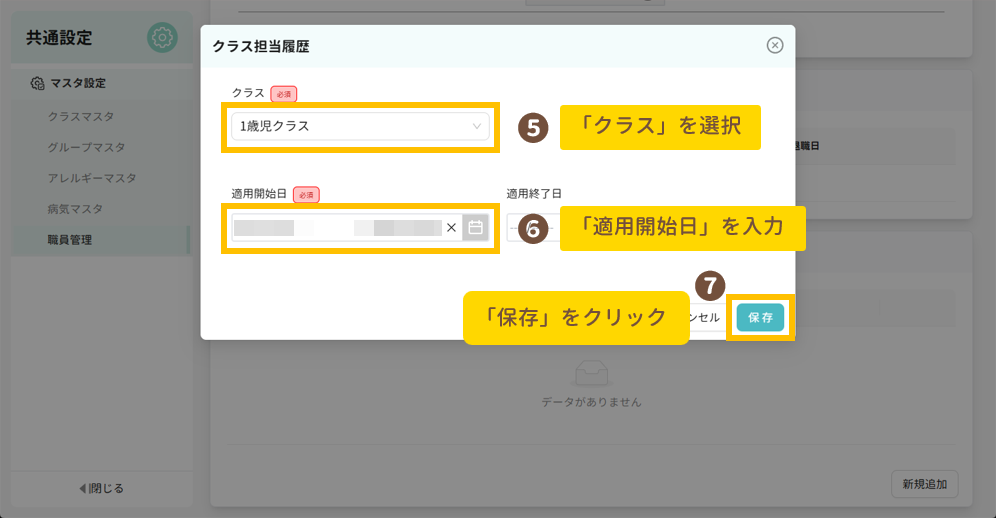Clear the 適用開始日 date value

(451, 228)
